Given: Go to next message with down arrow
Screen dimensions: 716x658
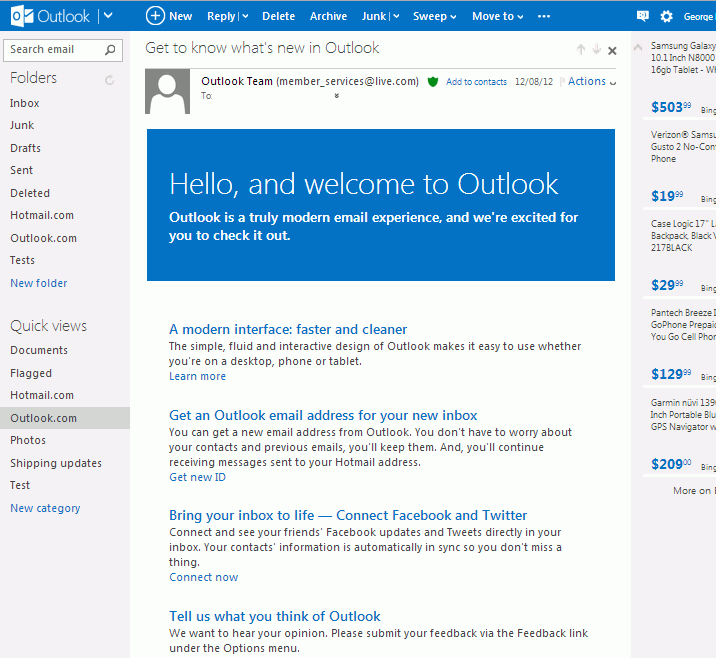Looking at the screenshot, I should [597, 50].
